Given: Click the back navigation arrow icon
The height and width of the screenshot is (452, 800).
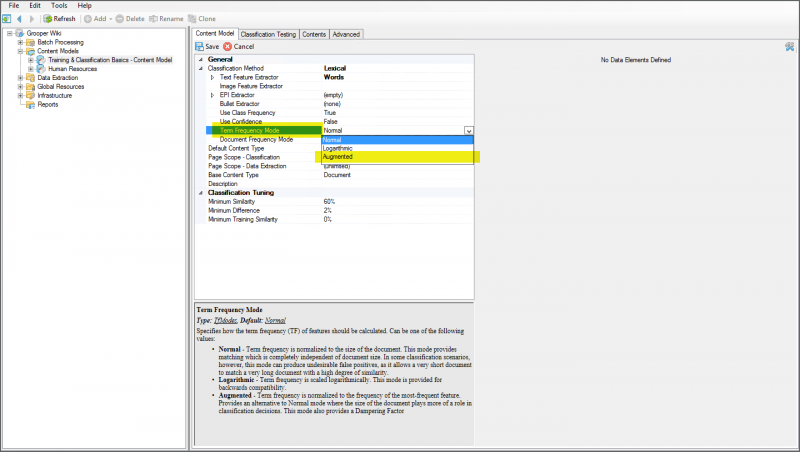Looking at the screenshot, I should tap(19, 19).
